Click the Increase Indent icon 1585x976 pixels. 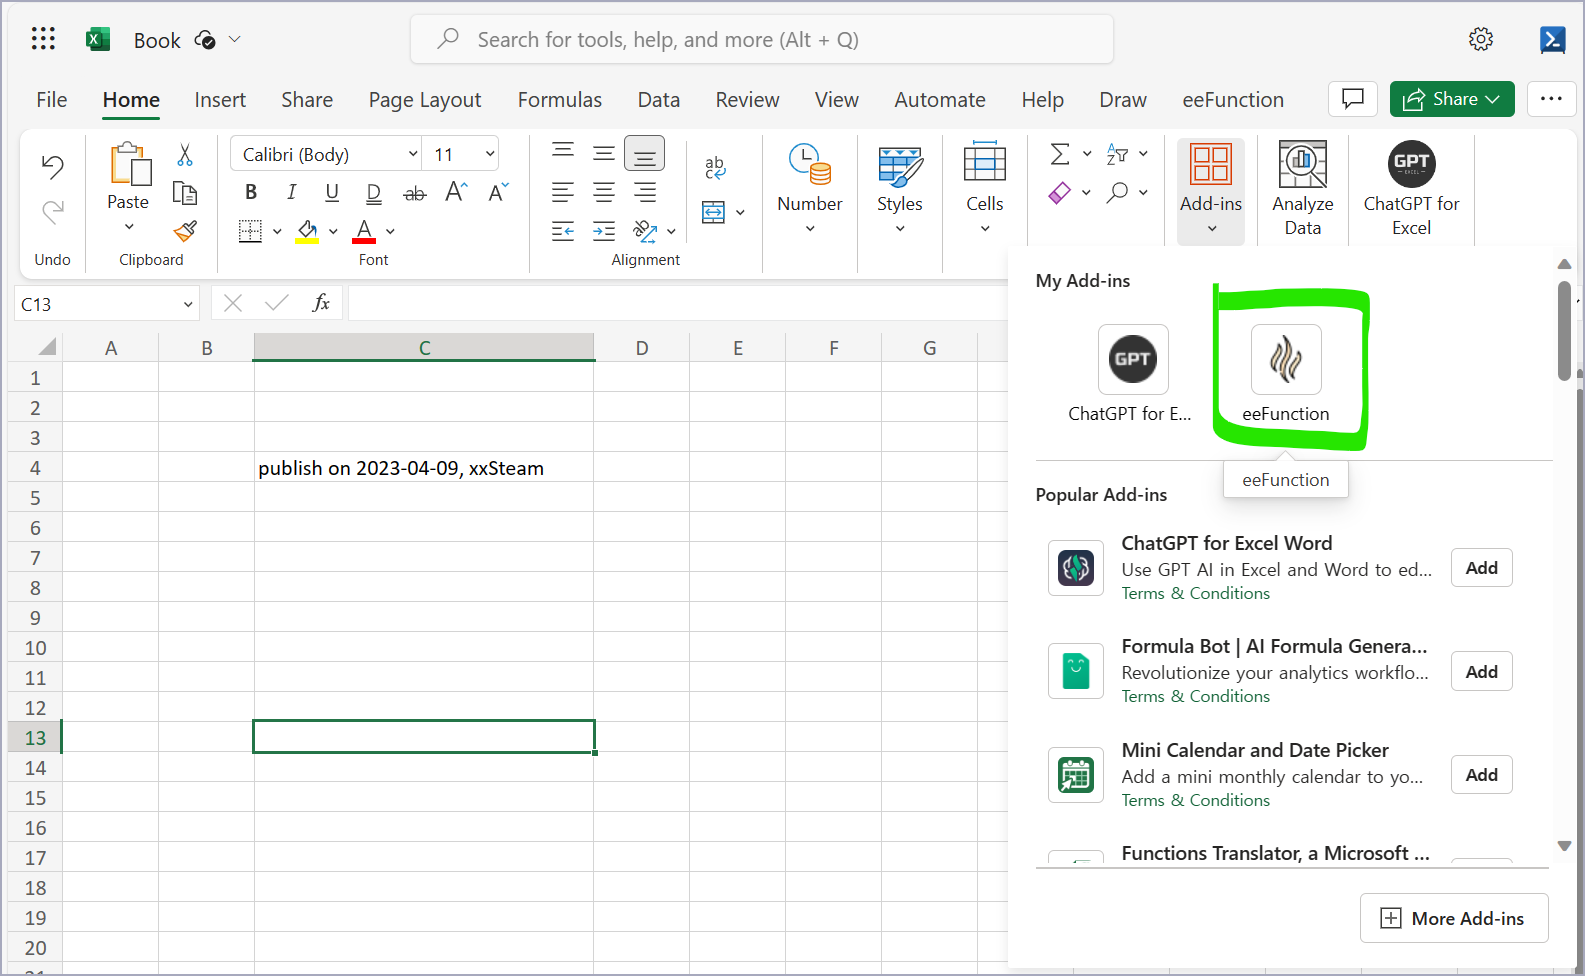pos(604,231)
